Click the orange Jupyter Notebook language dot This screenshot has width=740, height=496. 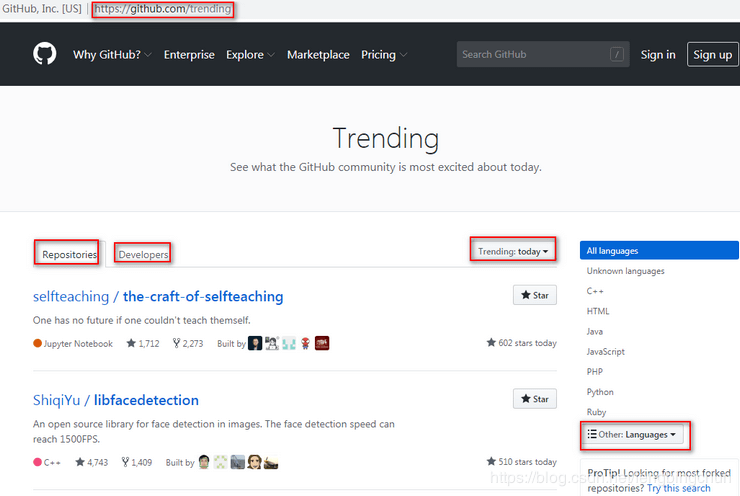tap(37, 343)
